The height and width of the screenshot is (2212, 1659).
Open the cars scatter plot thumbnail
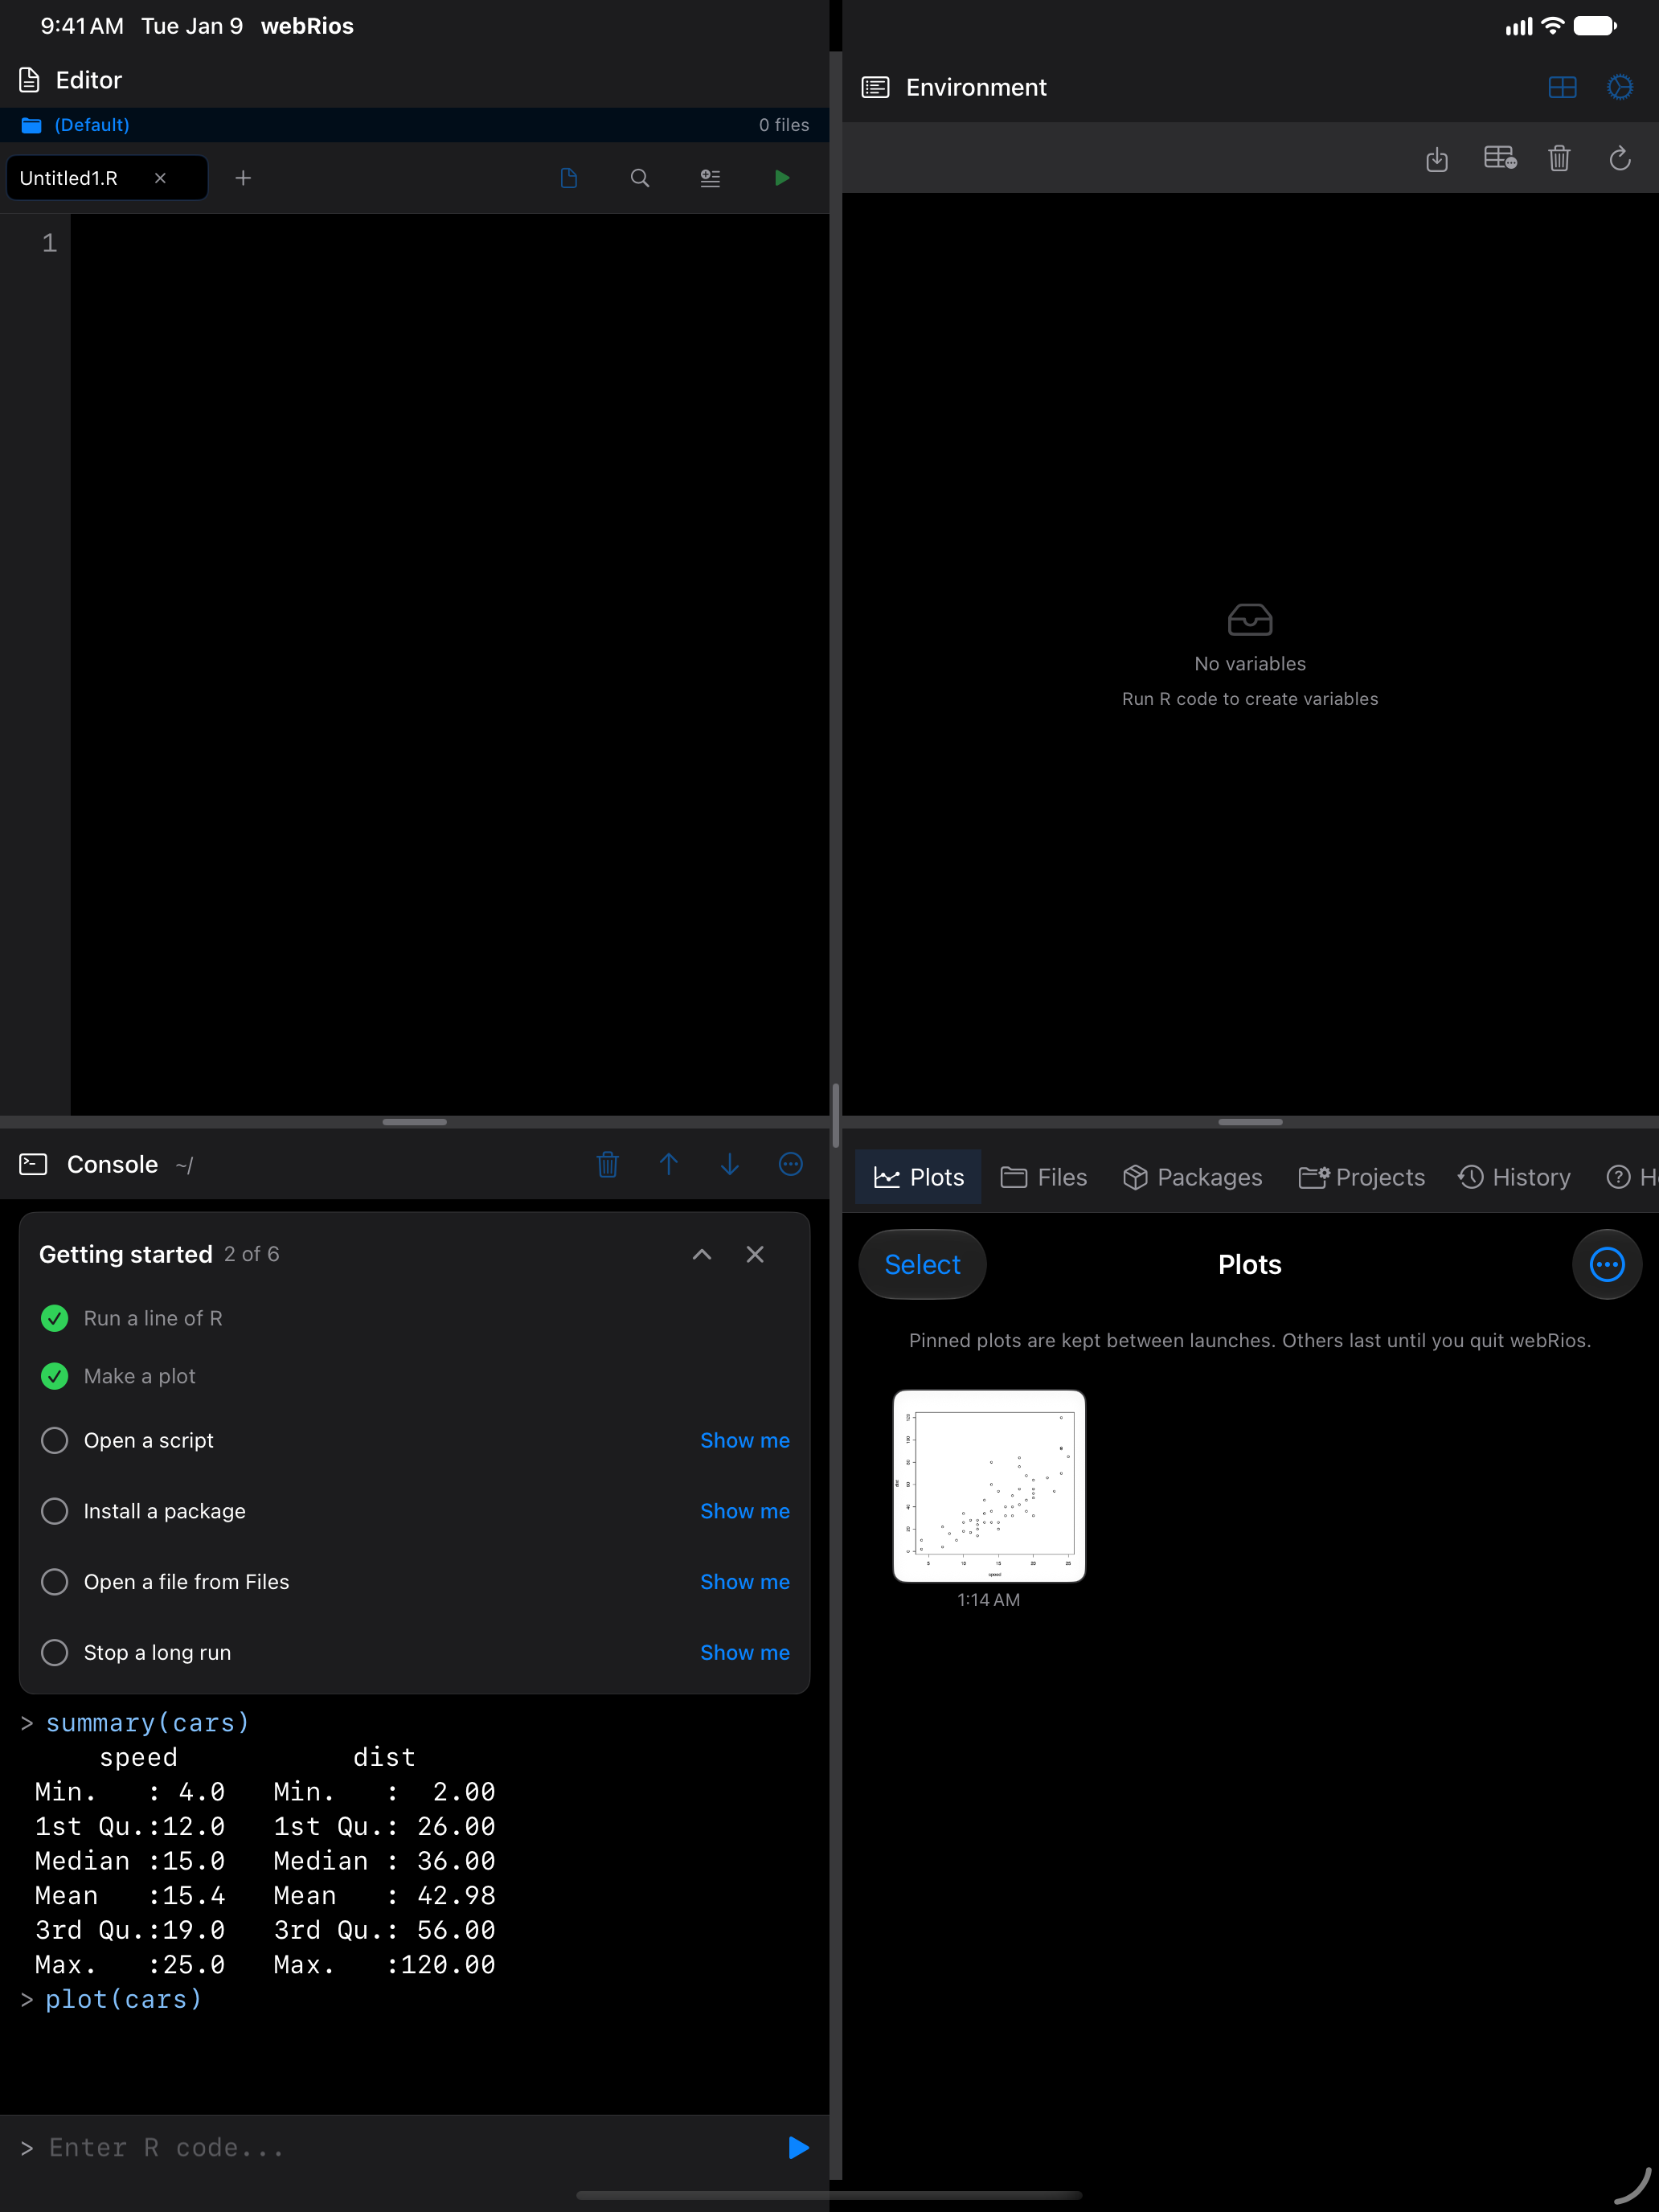pos(989,1486)
